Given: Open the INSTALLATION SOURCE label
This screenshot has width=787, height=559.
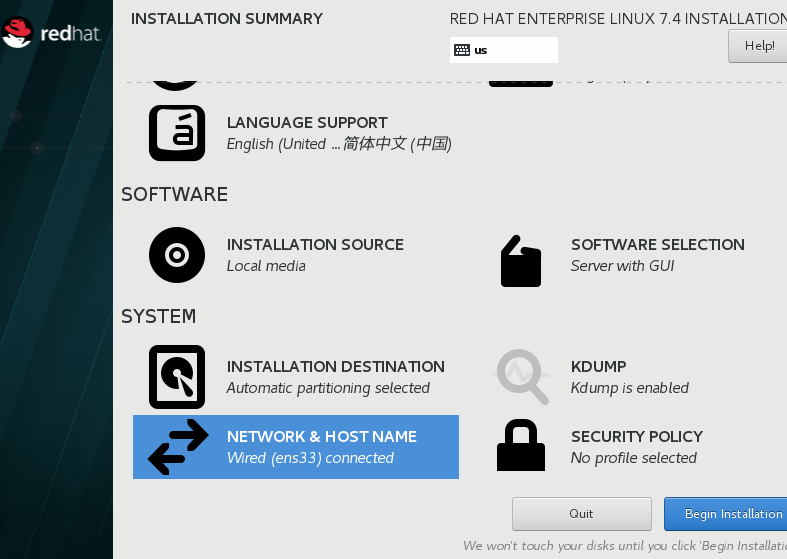Looking at the screenshot, I should 315,244.
